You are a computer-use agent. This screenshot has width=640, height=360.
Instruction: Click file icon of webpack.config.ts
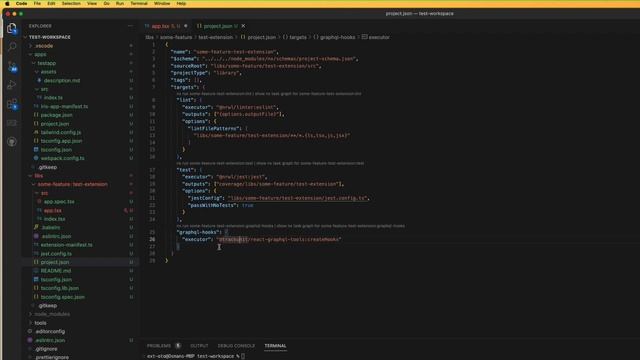point(36,158)
